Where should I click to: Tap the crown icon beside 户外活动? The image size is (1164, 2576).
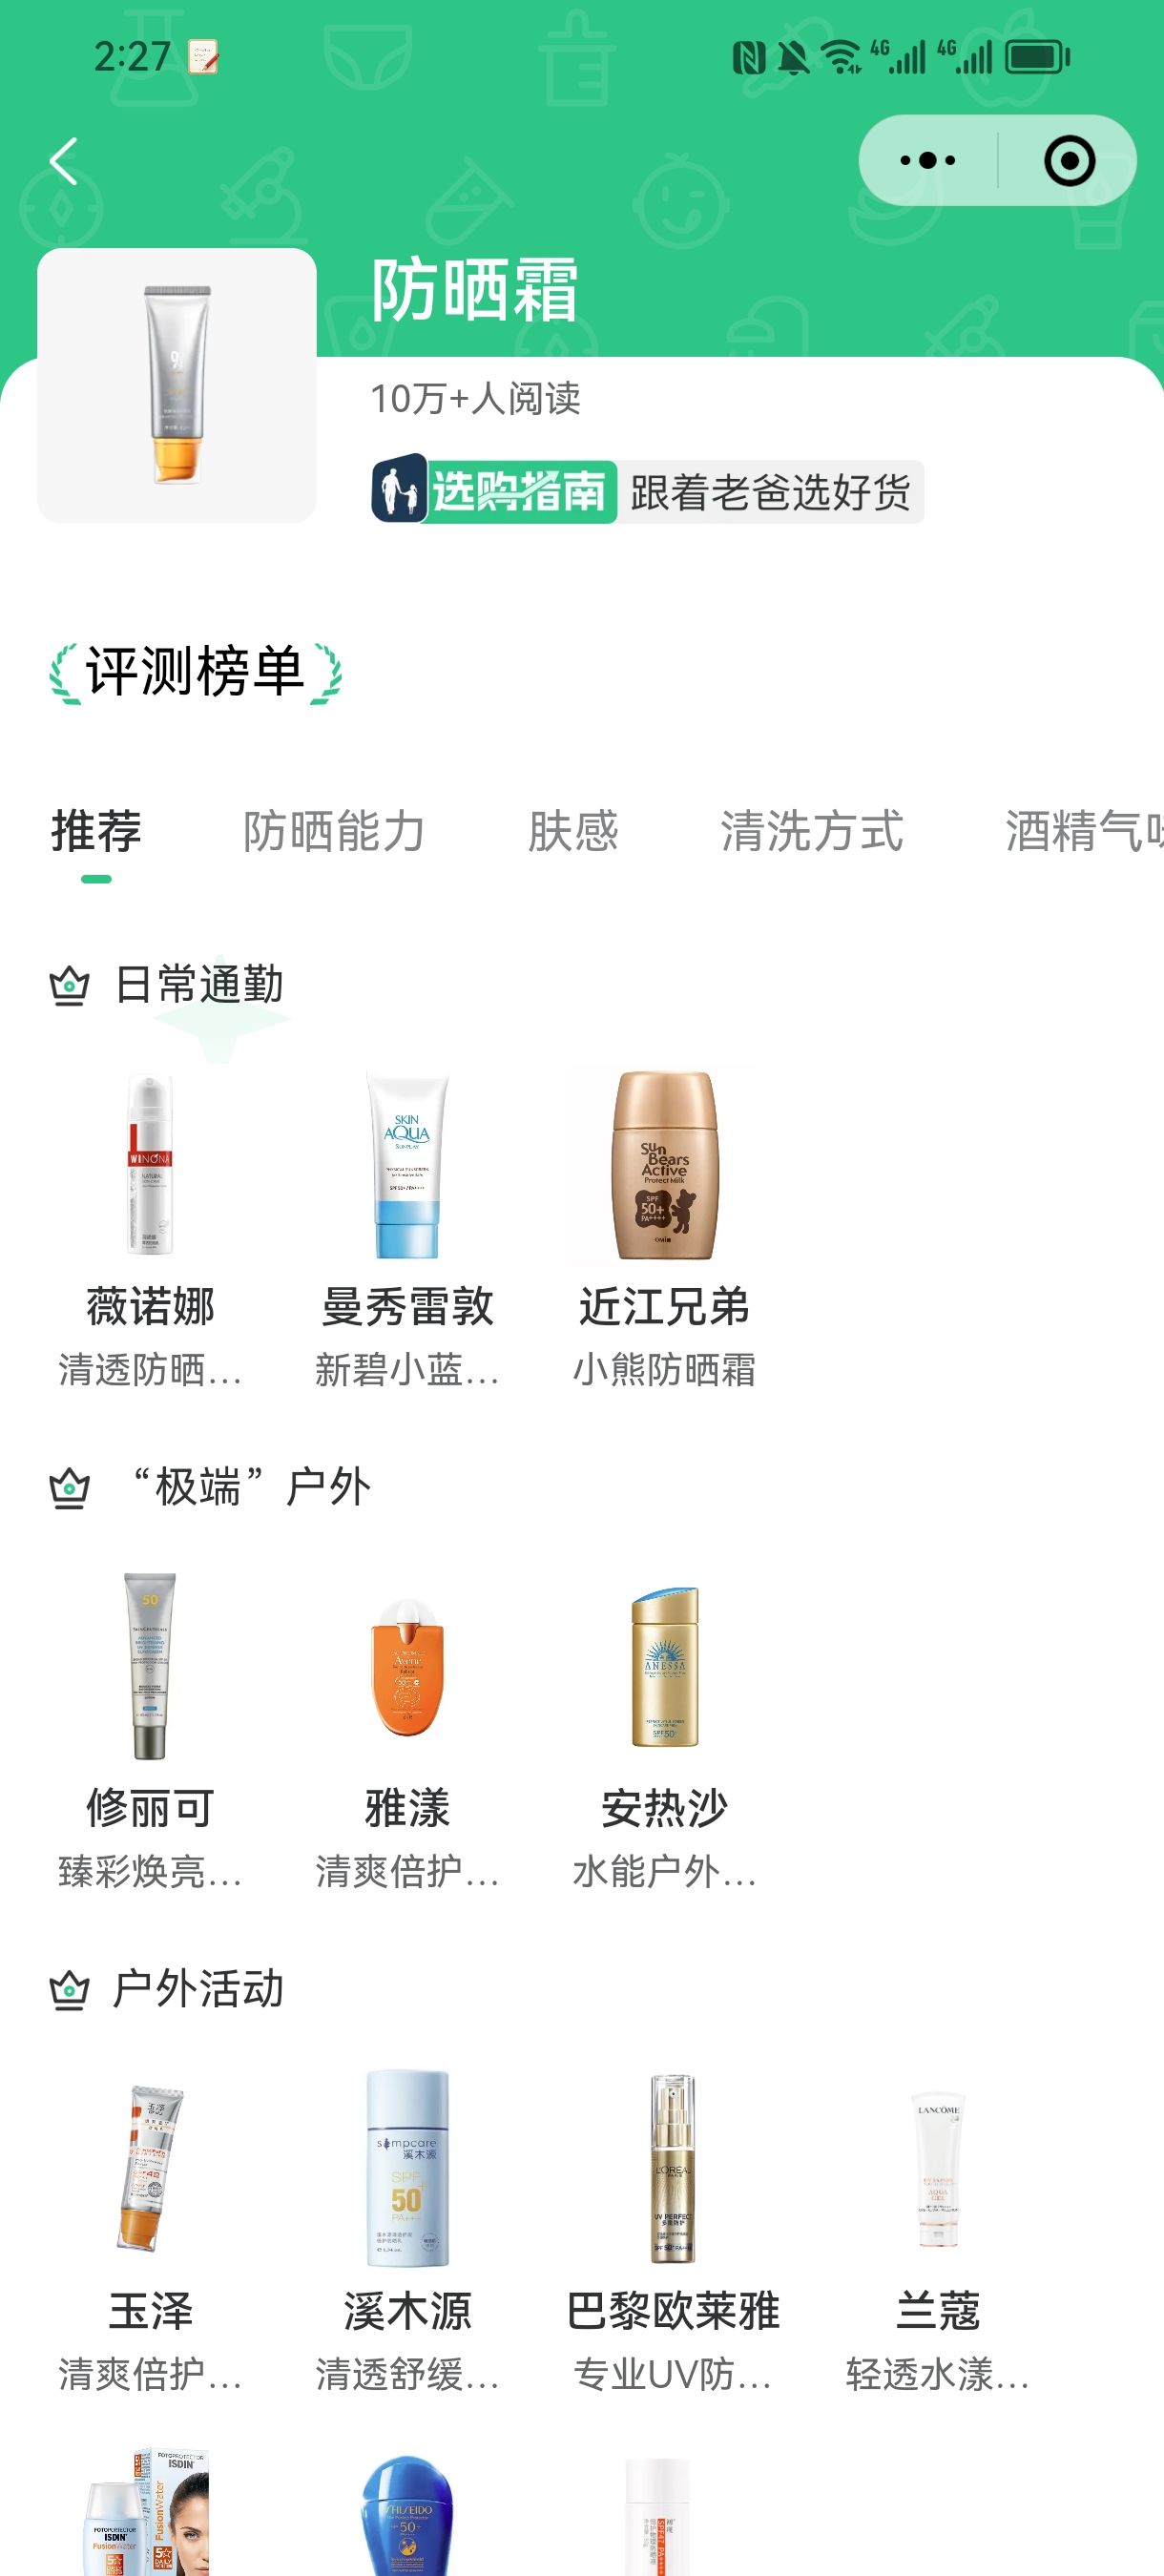(x=70, y=1990)
